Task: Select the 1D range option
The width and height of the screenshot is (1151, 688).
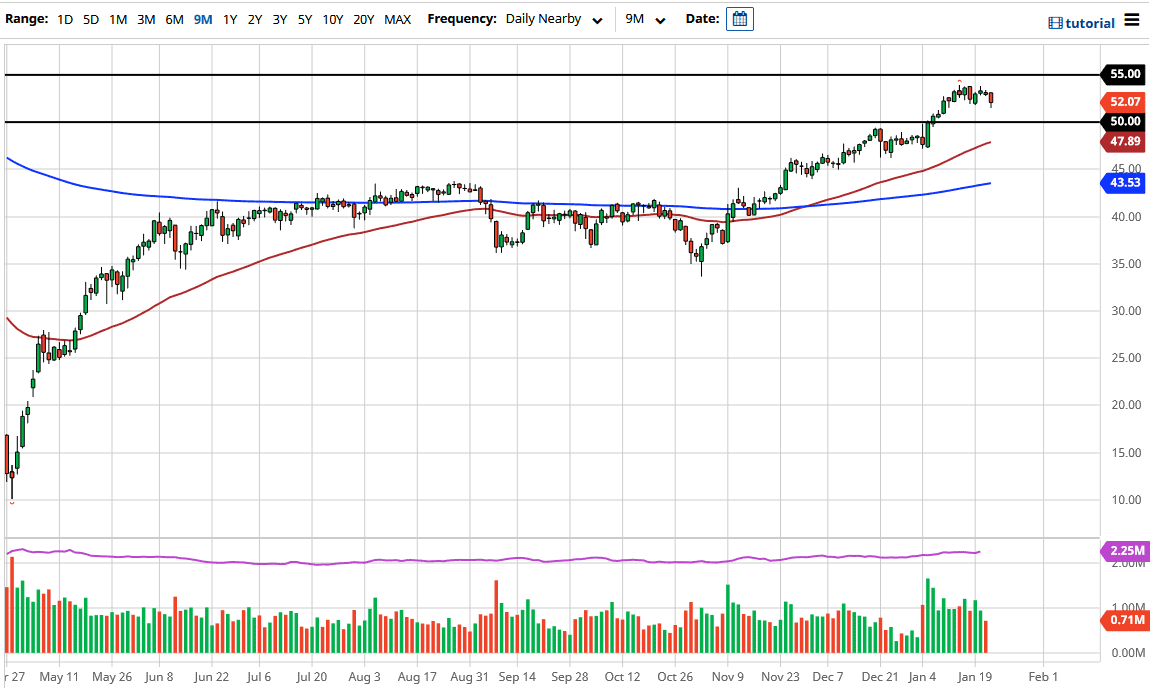Action: [65, 19]
